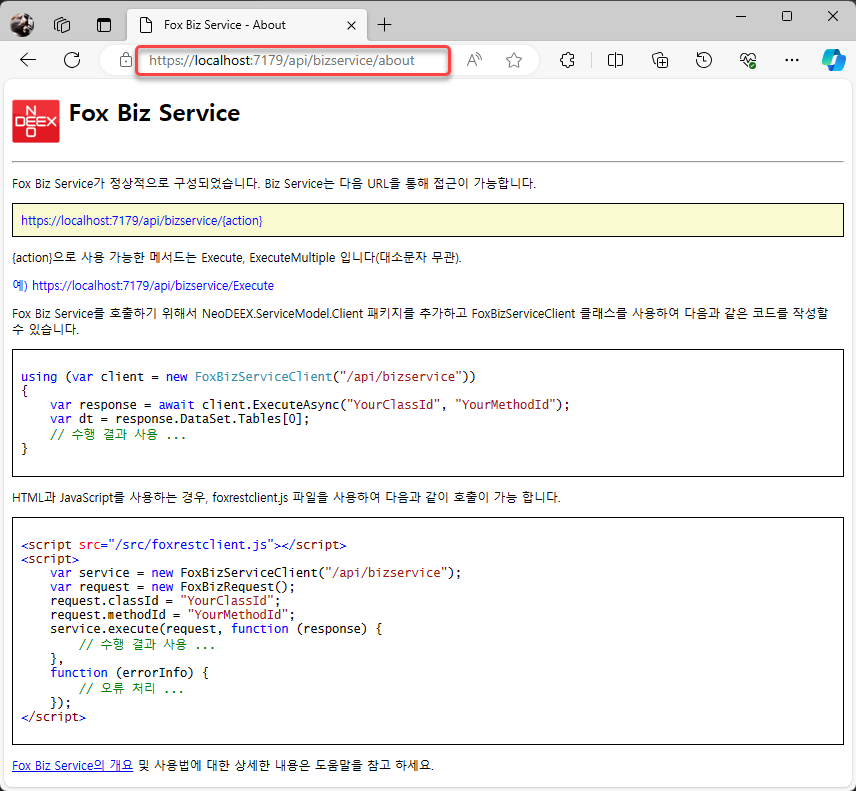Open Settings and more menu
The image size is (856, 791).
(792, 60)
